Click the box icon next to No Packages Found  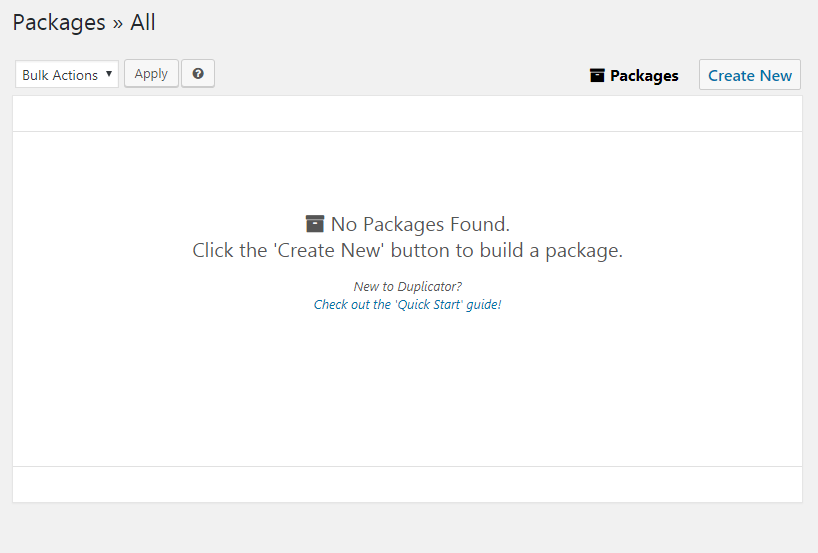[315, 224]
